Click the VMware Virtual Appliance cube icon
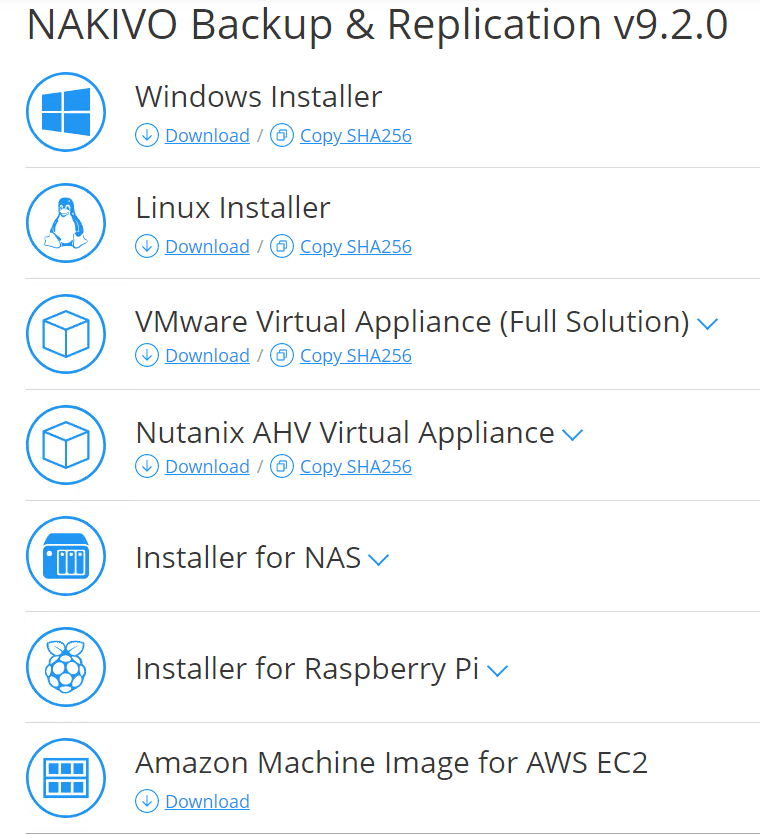 66,334
